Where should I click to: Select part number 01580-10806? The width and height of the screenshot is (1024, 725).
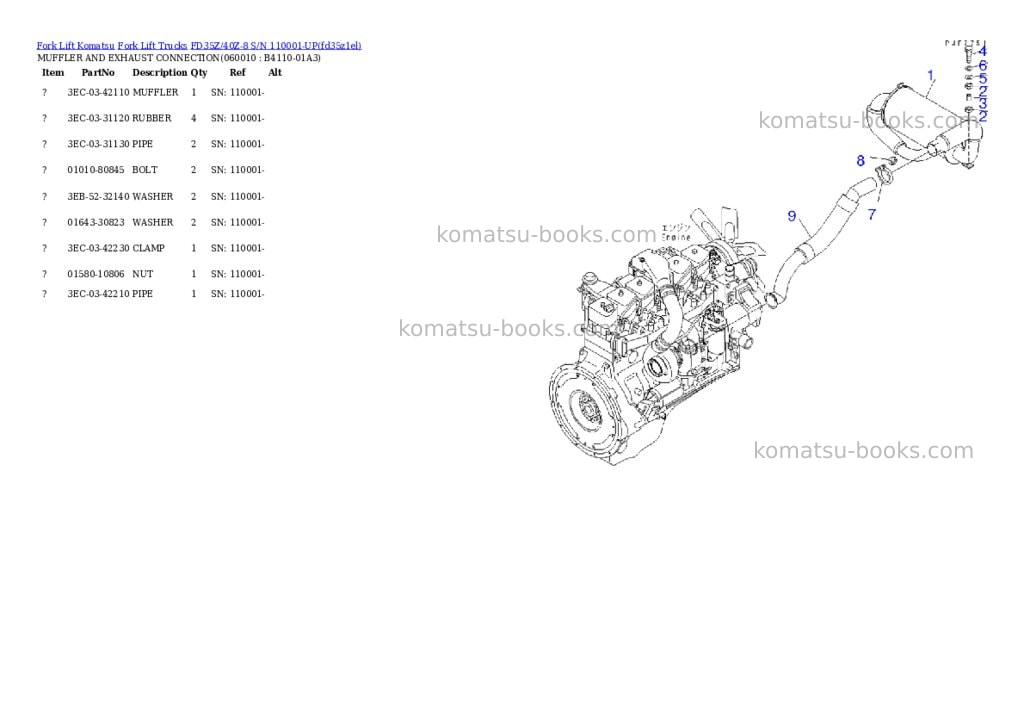(x=95, y=274)
